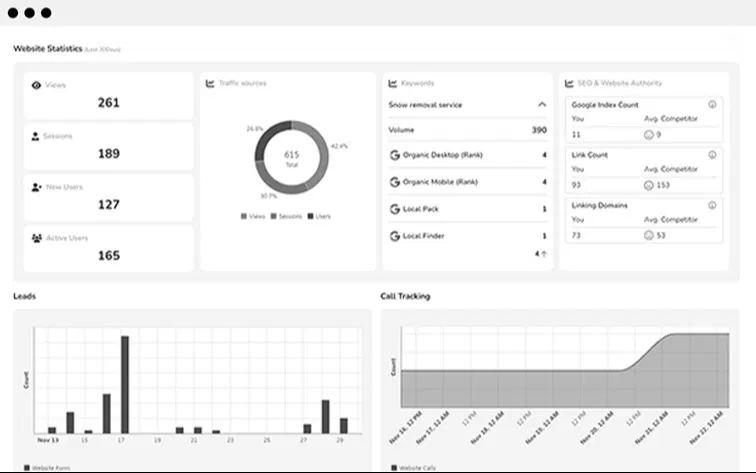The width and height of the screenshot is (756, 473).
Task: Click the Google icon beside Organic Desktop
Action: 394,156
